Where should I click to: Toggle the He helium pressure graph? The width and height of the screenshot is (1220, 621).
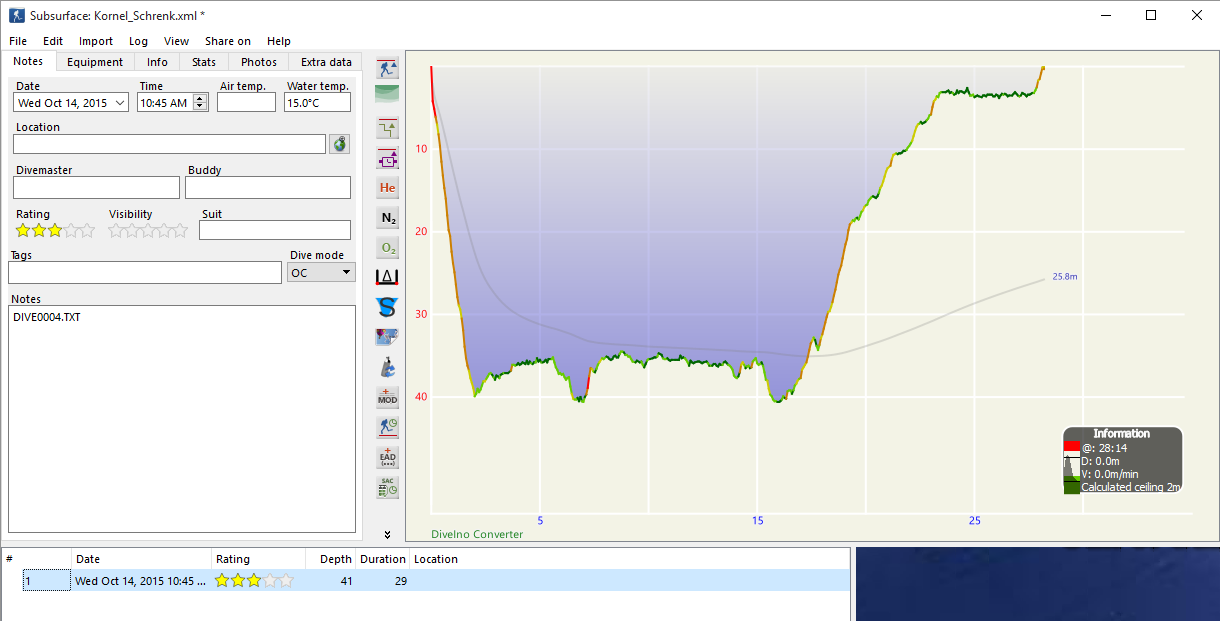(387, 187)
